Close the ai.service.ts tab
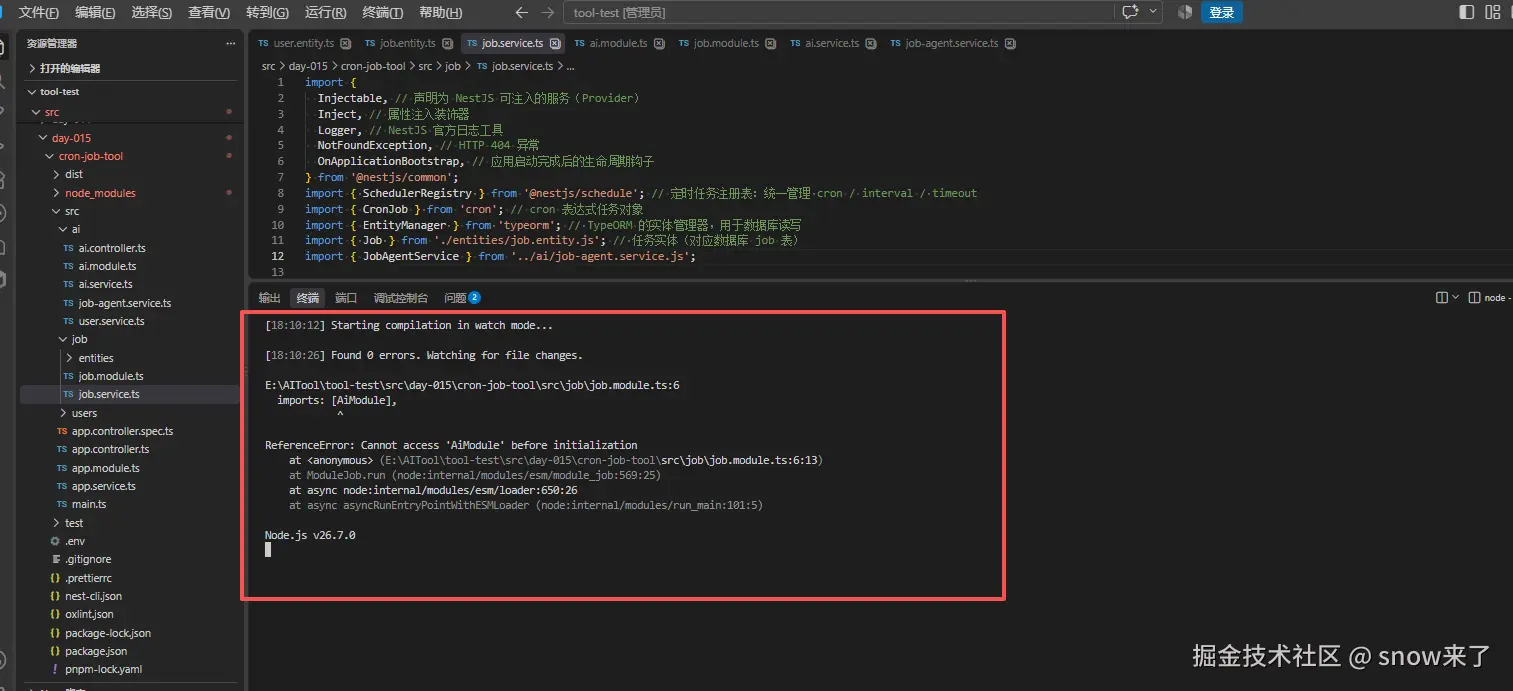Image resolution: width=1513 pixels, height=691 pixels. [x=870, y=44]
